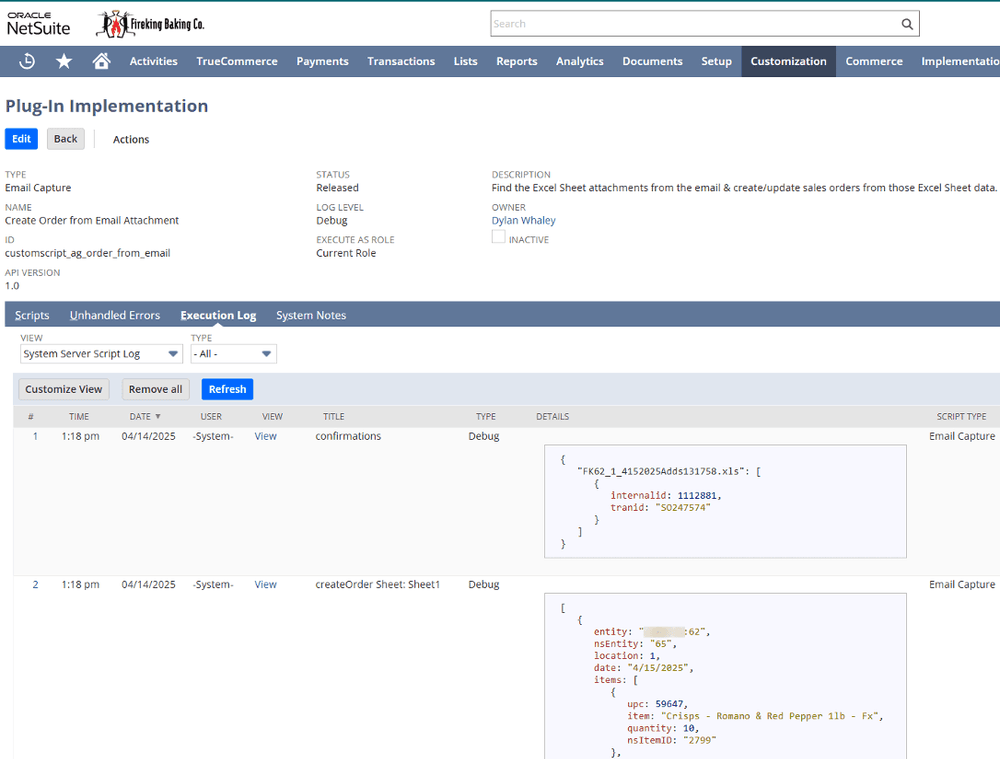The width and height of the screenshot is (1000, 759).
Task: Open the Actions menu
Action: tap(130, 138)
